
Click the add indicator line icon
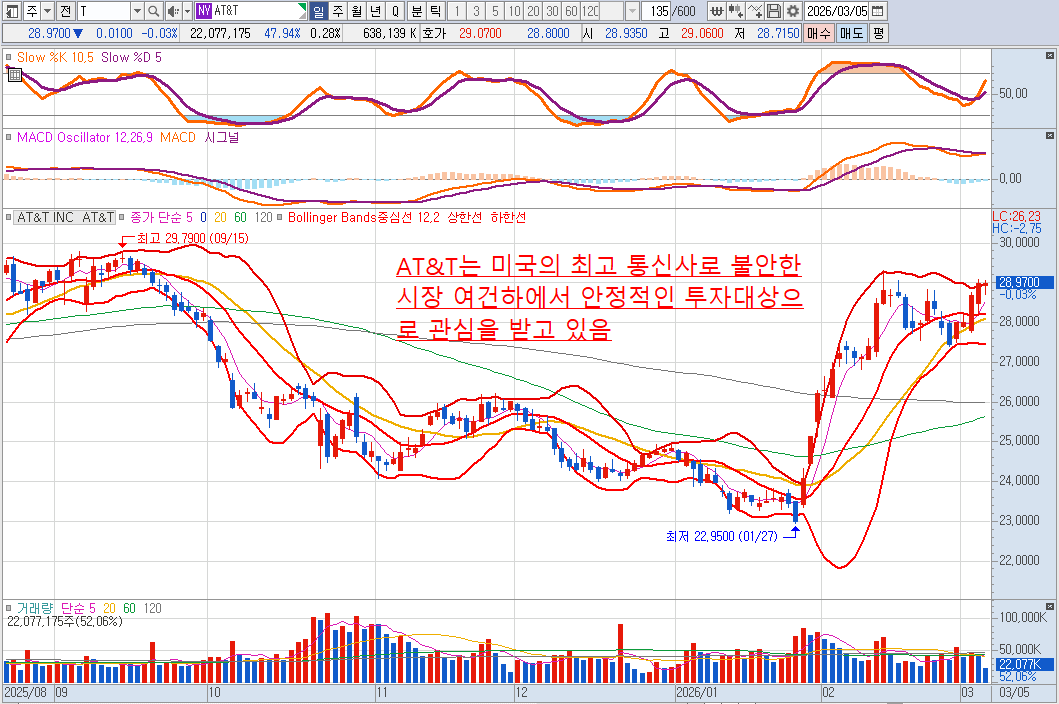coord(755,11)
